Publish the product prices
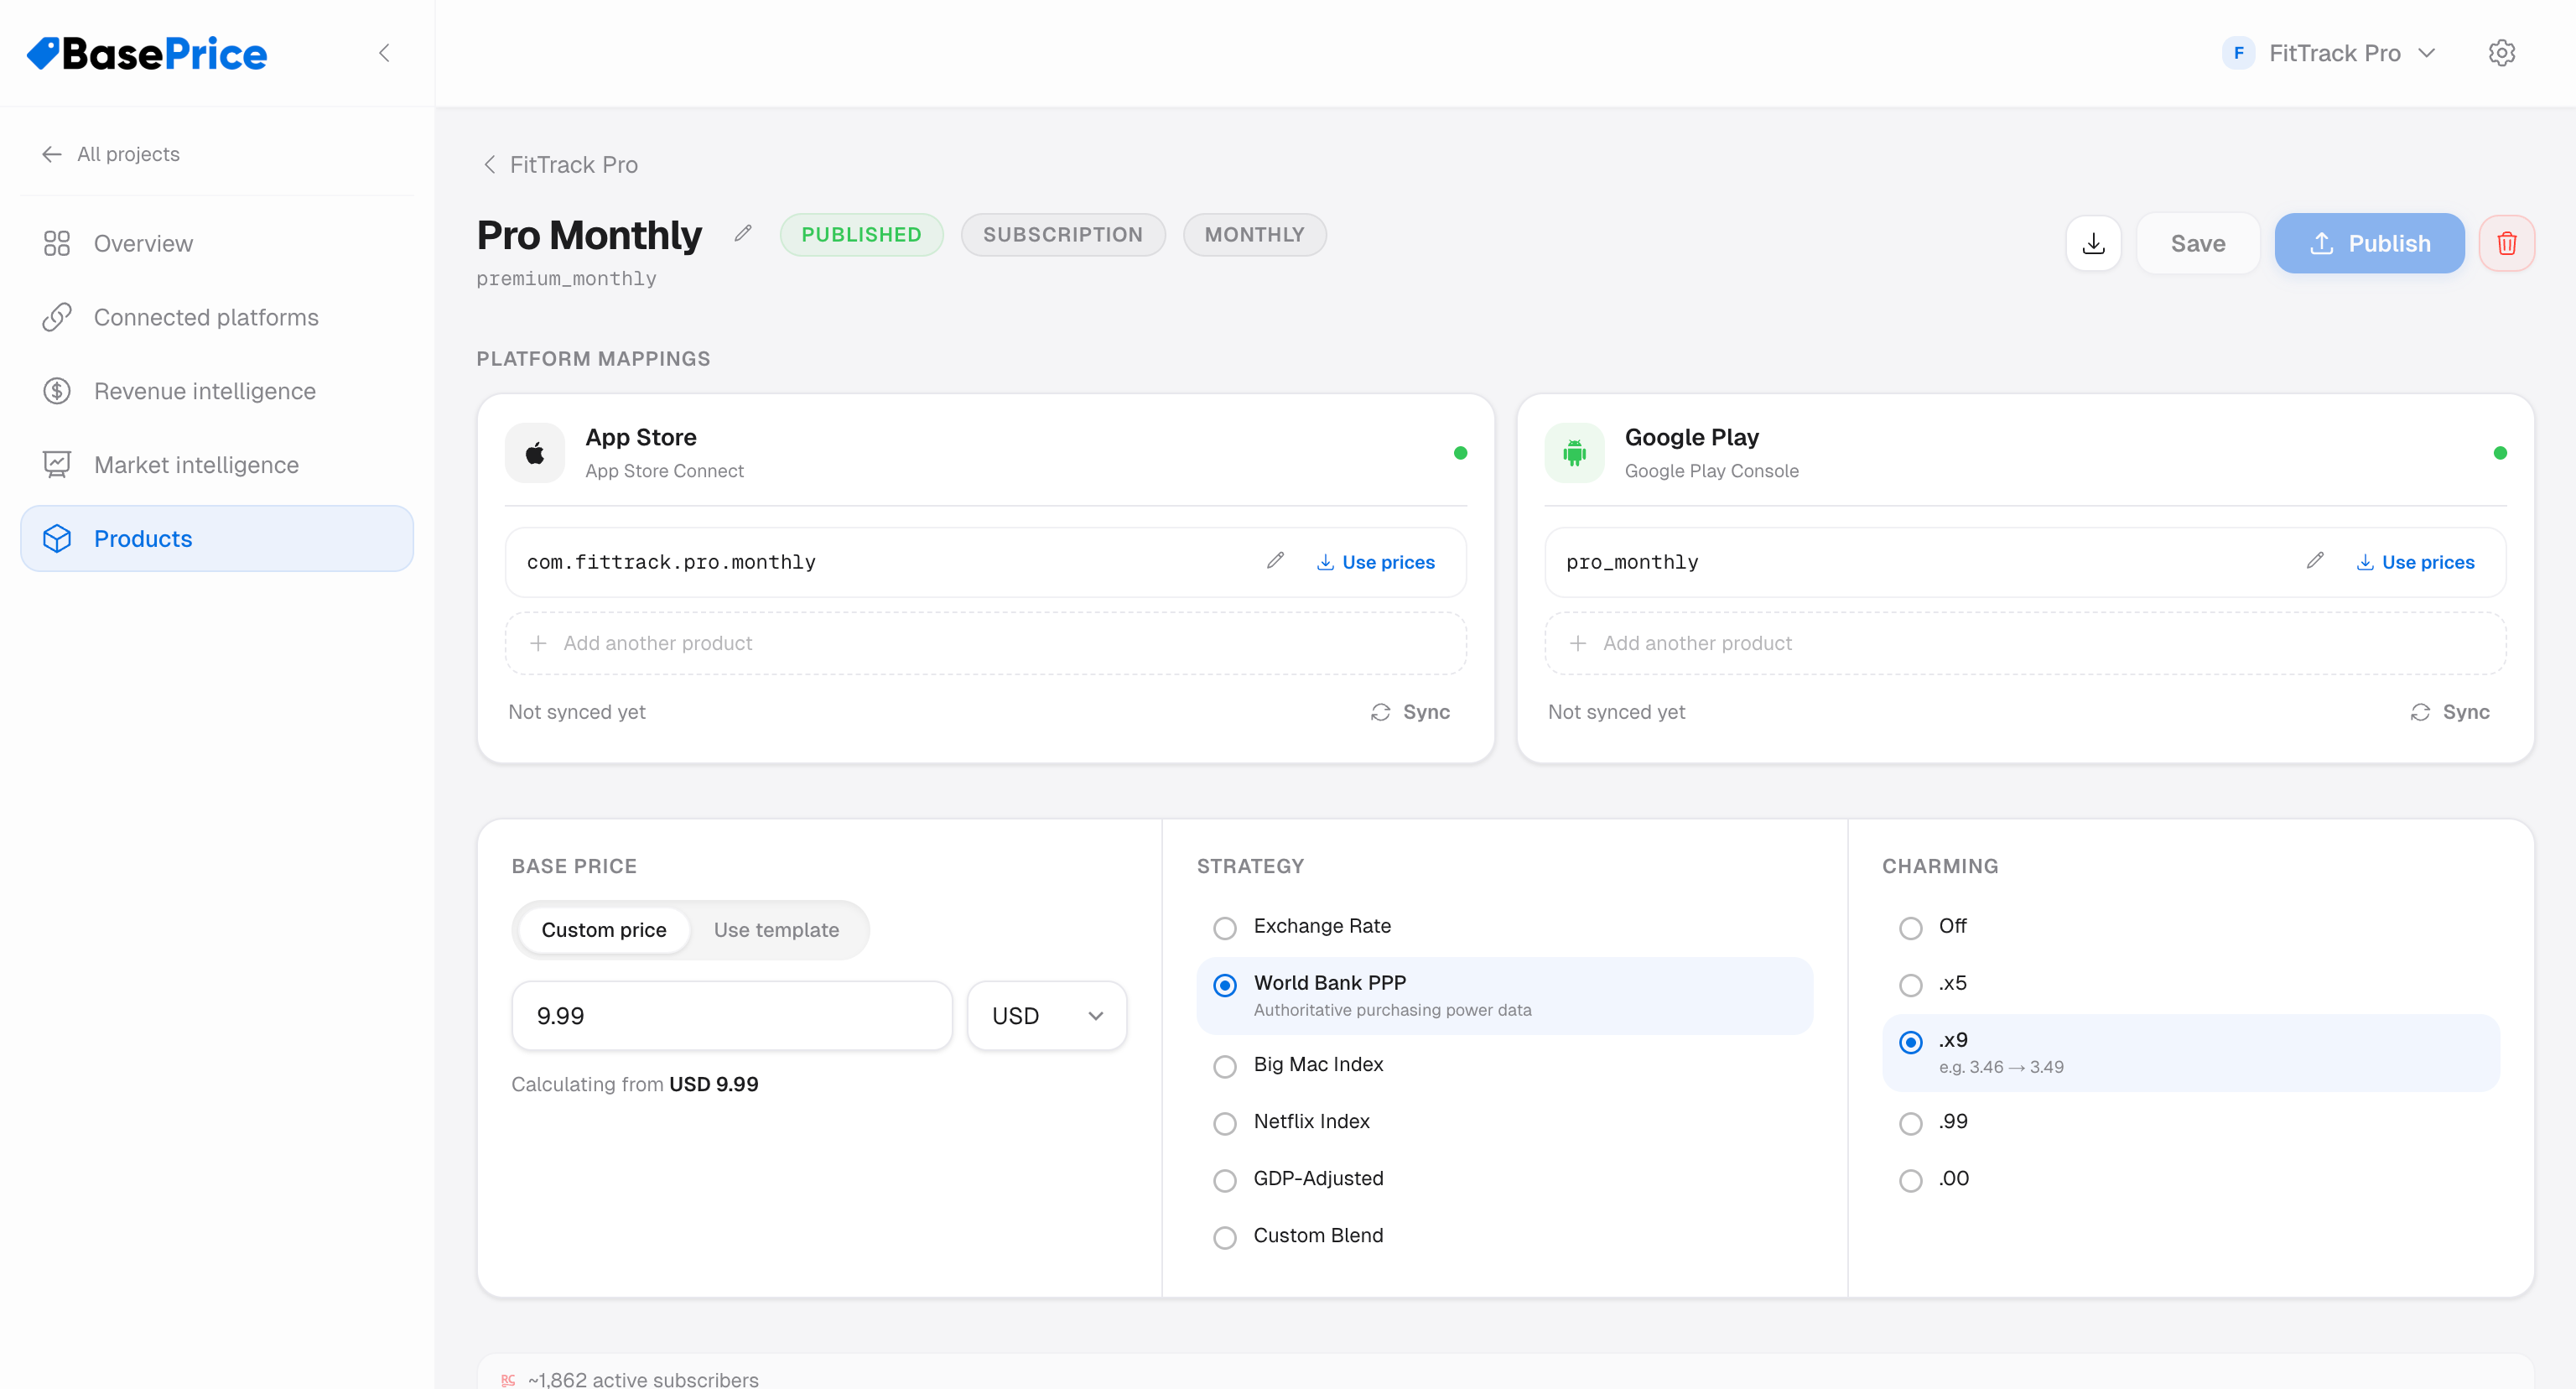The height and width of the screenshot is (1389, 2576). point(2369,243)
